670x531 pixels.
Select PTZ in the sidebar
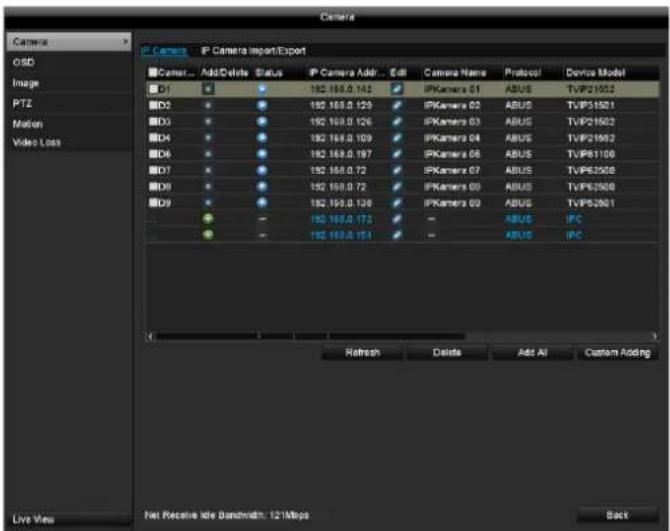tap(69, 103)
